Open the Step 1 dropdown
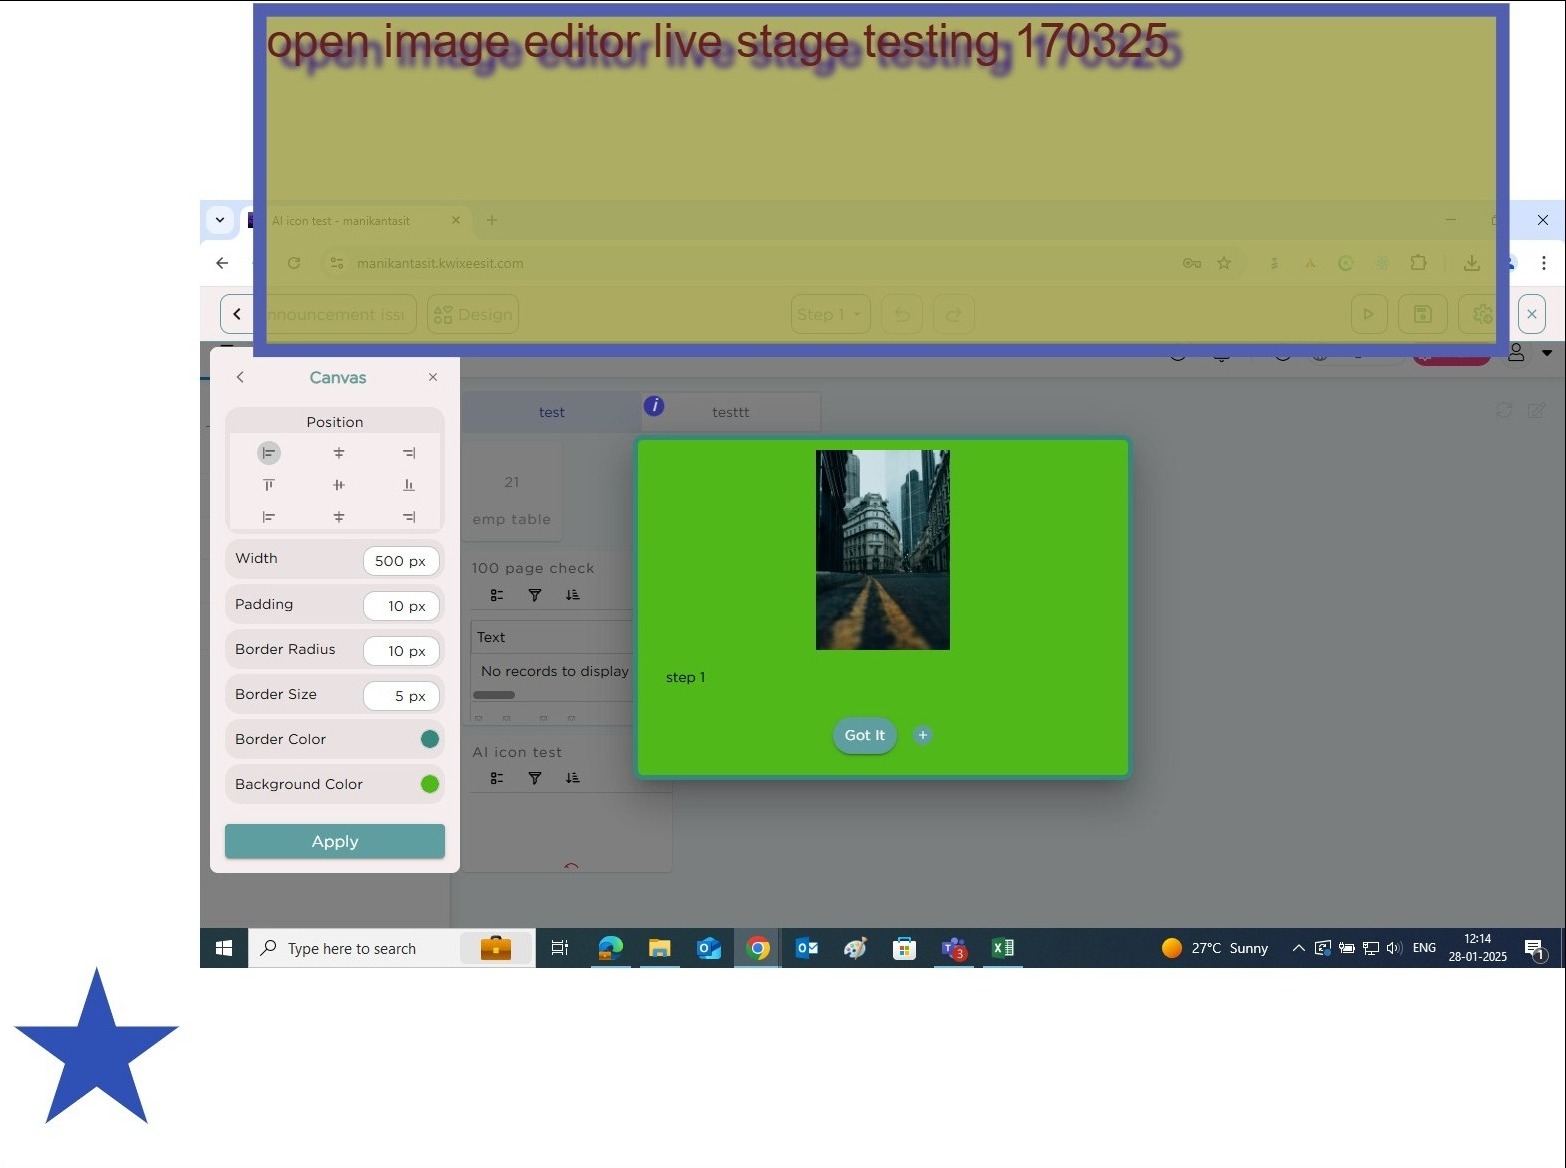The image size is (1566, 1168). click(x=830, y=314)
